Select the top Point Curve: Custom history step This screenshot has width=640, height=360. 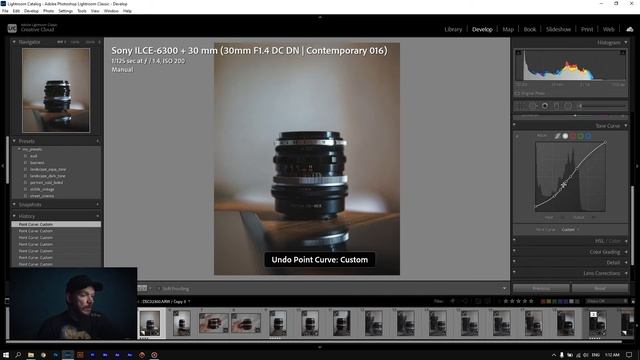(x=56, y=224)
